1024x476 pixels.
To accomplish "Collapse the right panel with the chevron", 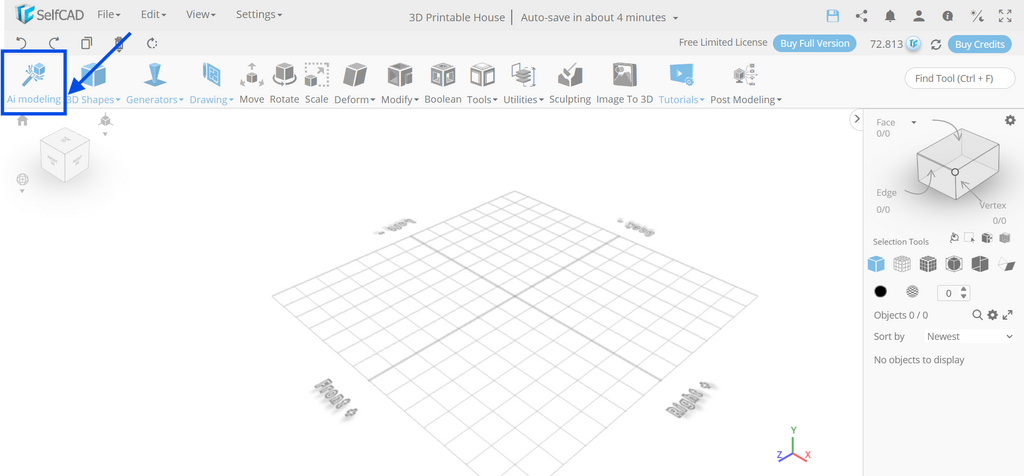I will [857, 119].
